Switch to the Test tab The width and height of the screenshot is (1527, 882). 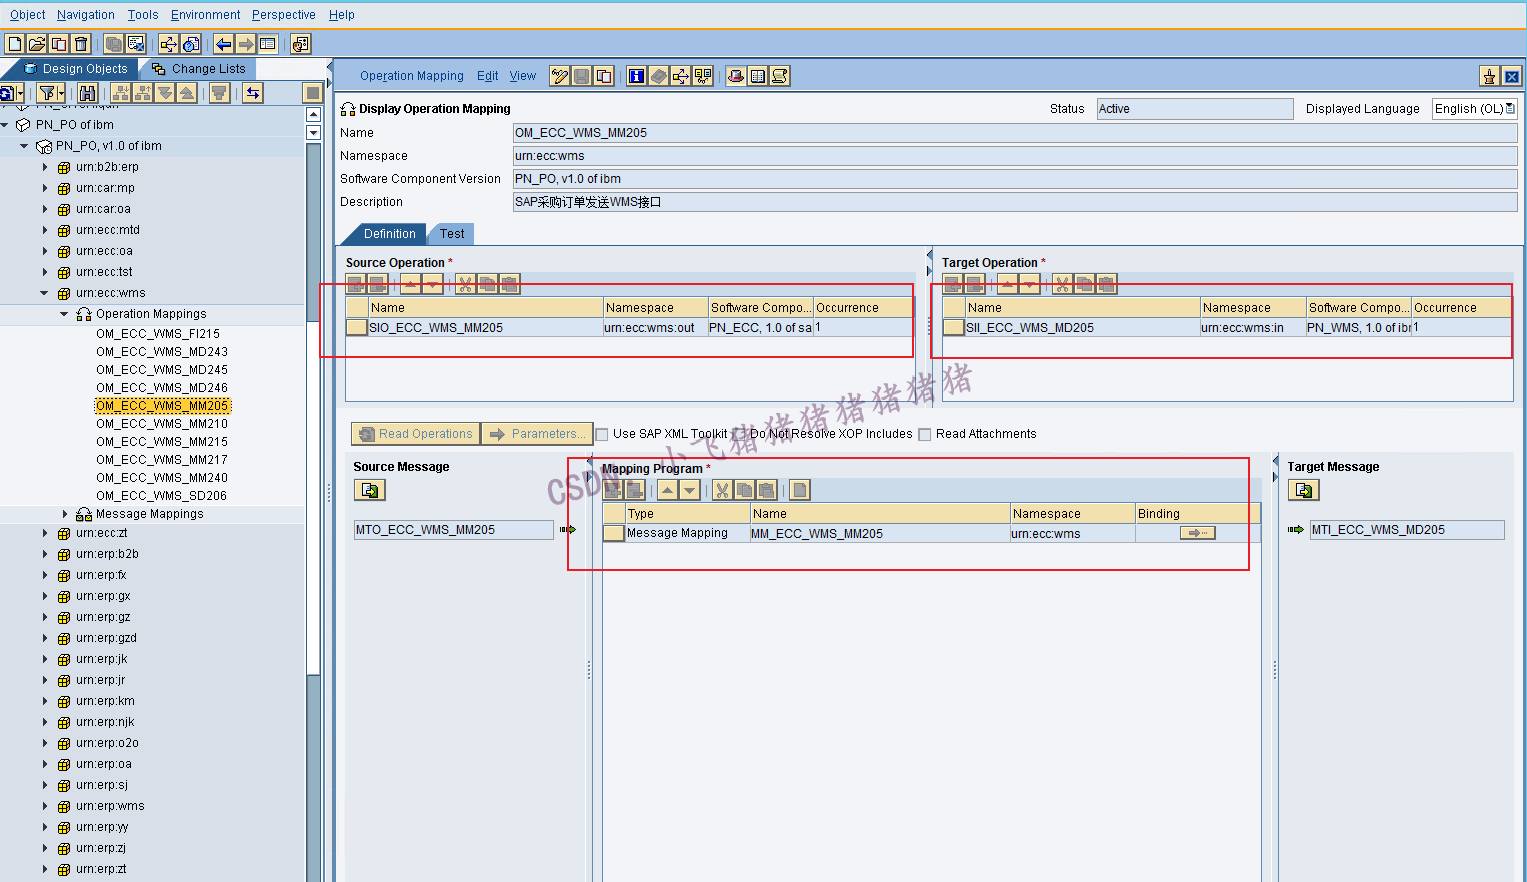(452, 234)
